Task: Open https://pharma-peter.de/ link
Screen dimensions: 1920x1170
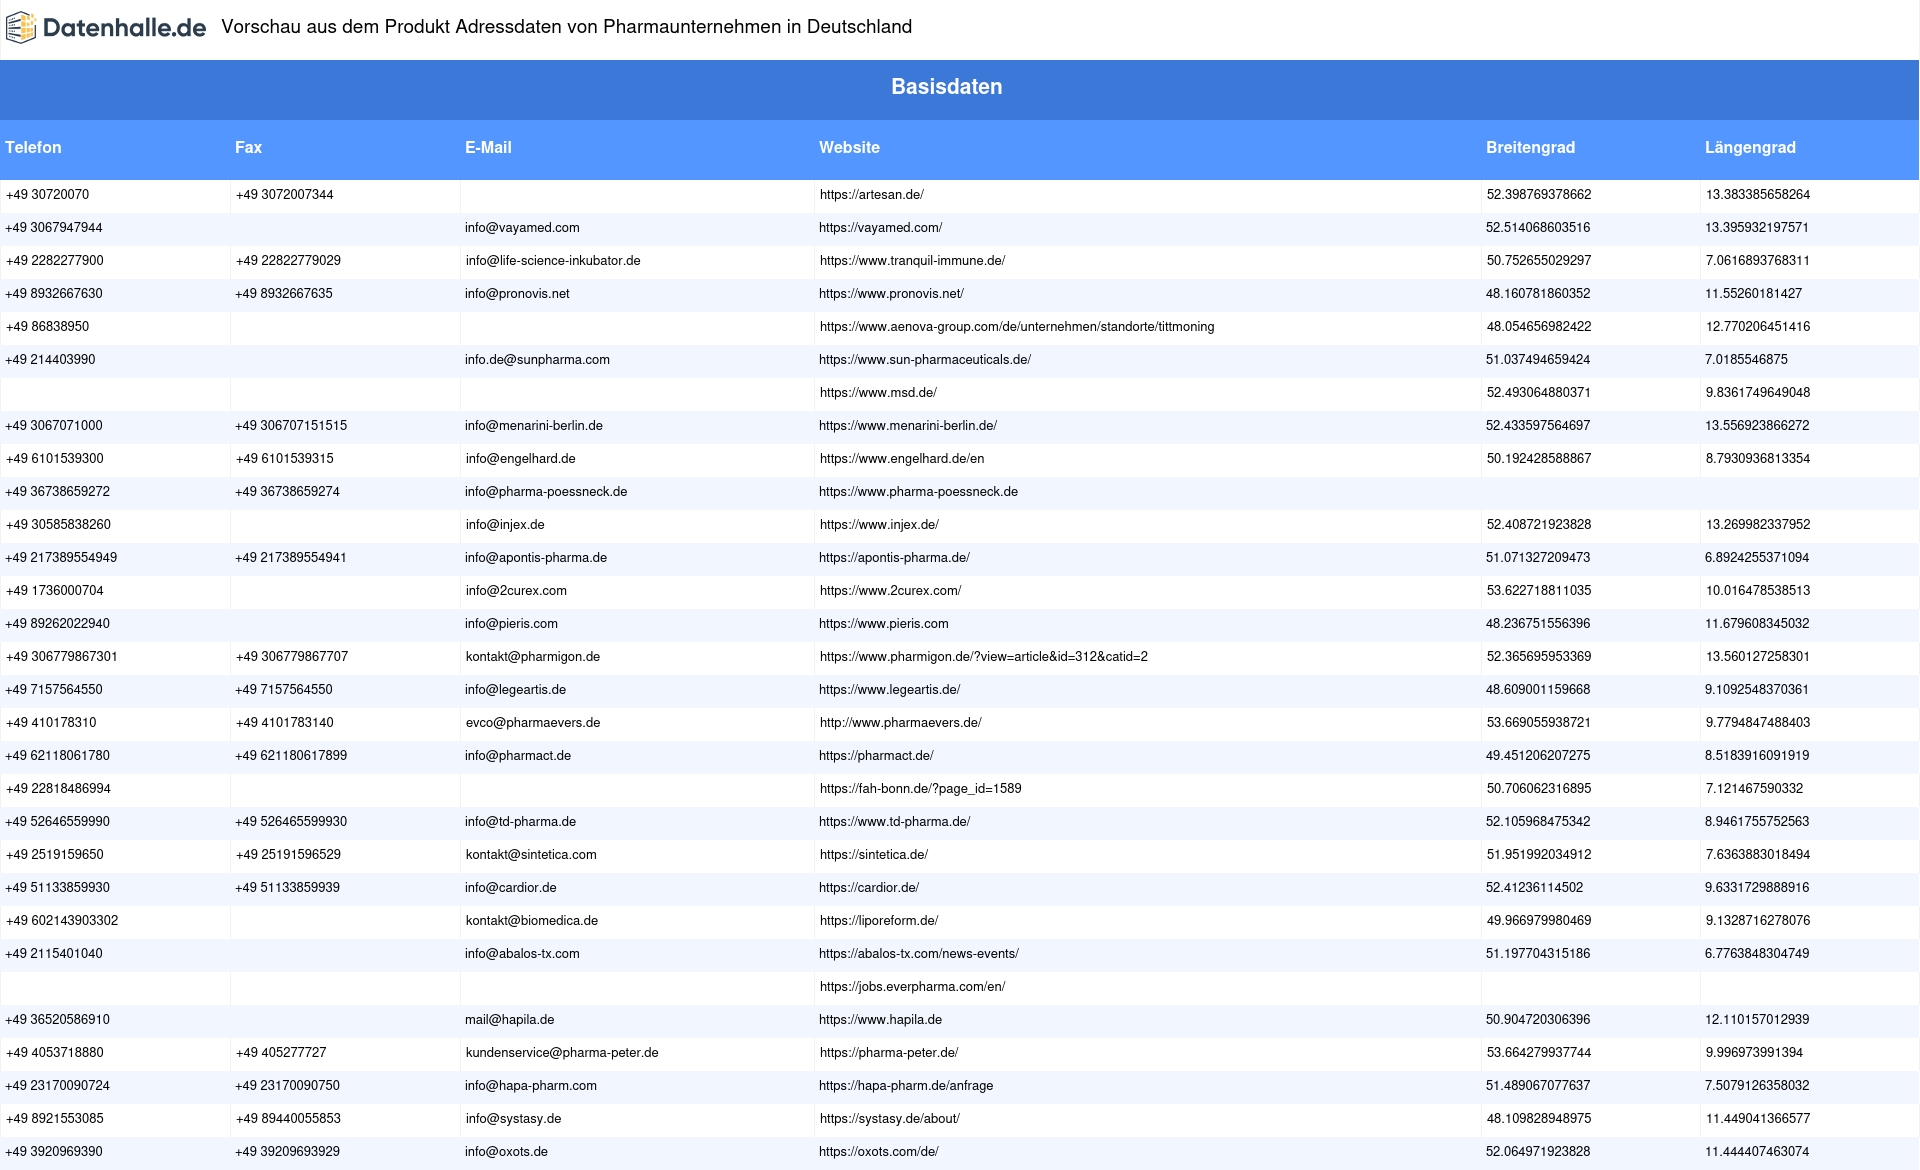Action: coord(889,1053)
